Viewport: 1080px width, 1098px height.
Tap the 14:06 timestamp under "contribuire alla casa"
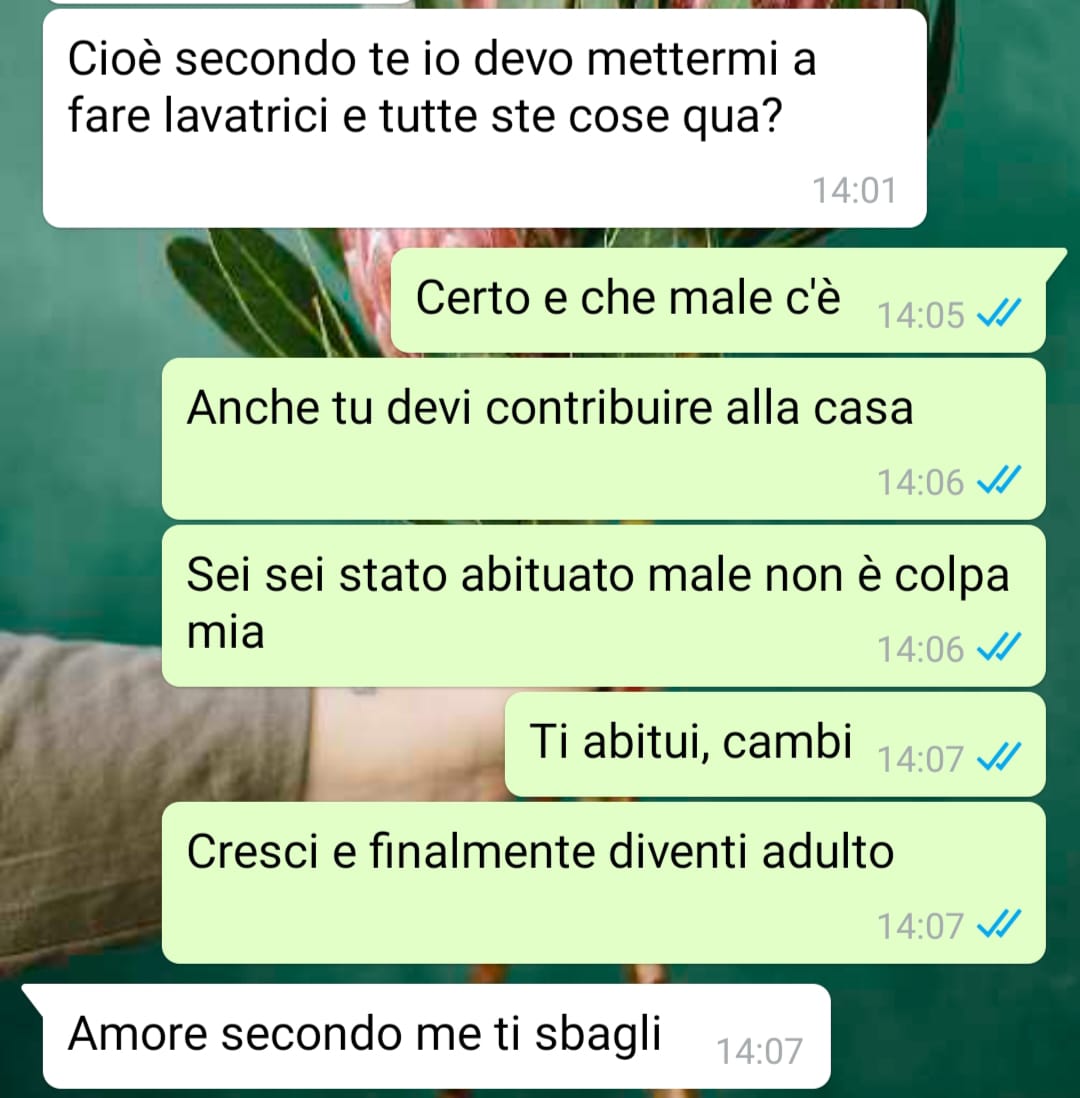point(921,482)
